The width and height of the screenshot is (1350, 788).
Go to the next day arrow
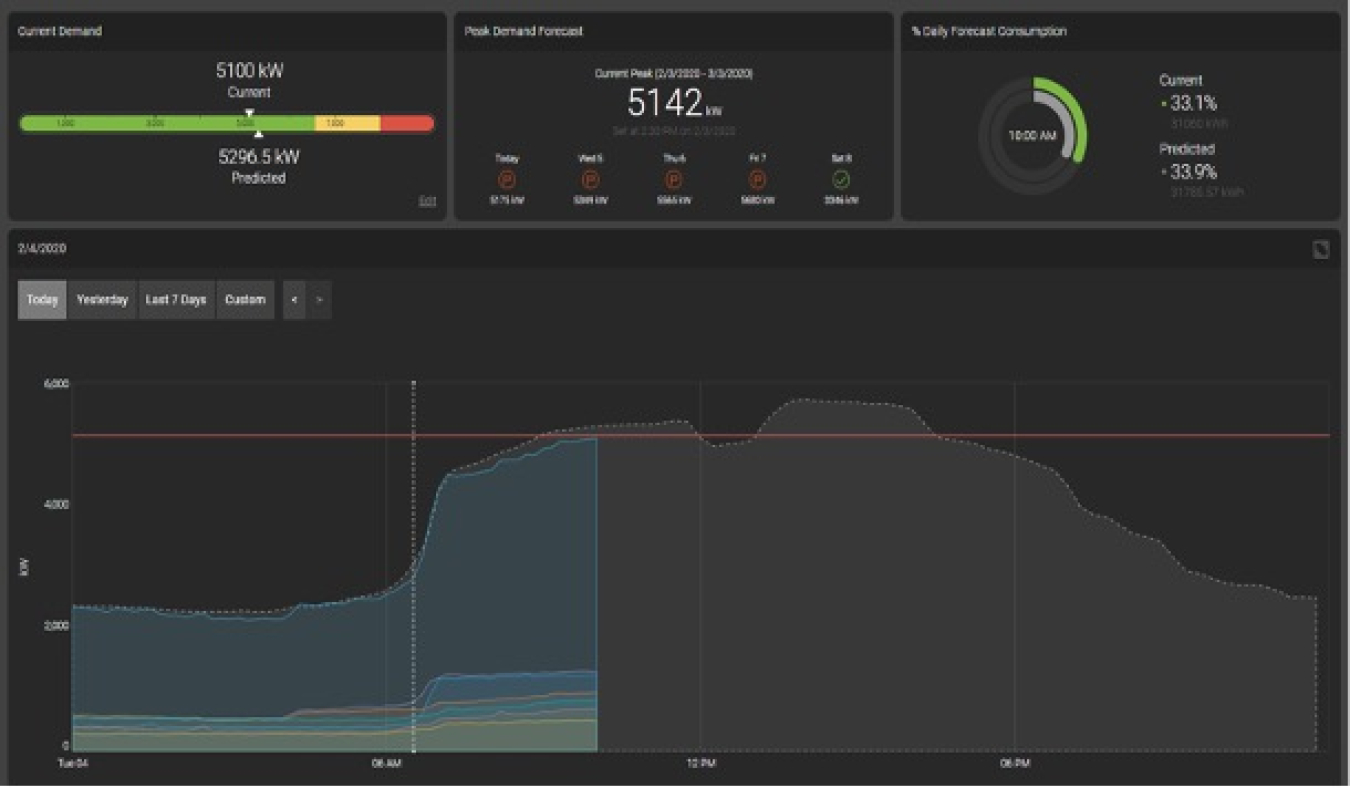click(319, 300)
